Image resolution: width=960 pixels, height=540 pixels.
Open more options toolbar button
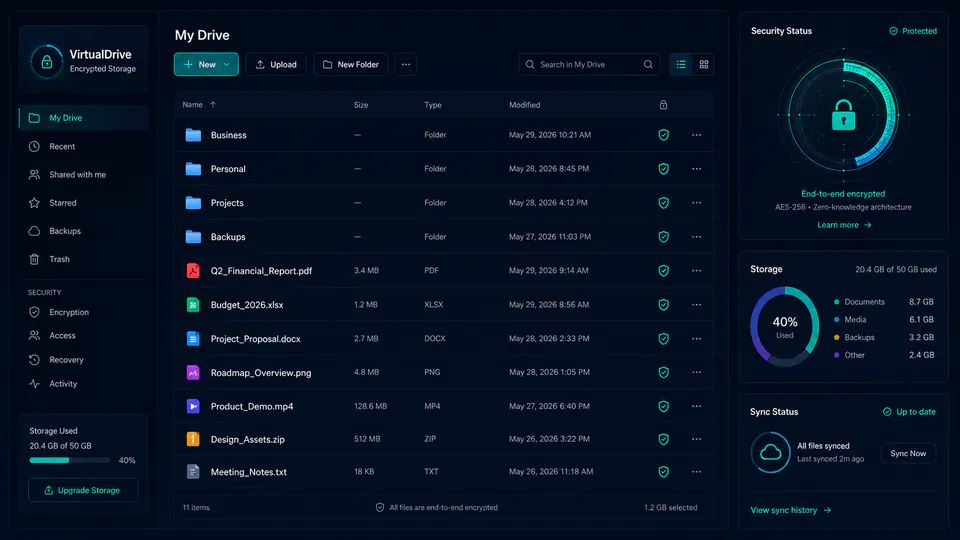click(x=406, y=64)
